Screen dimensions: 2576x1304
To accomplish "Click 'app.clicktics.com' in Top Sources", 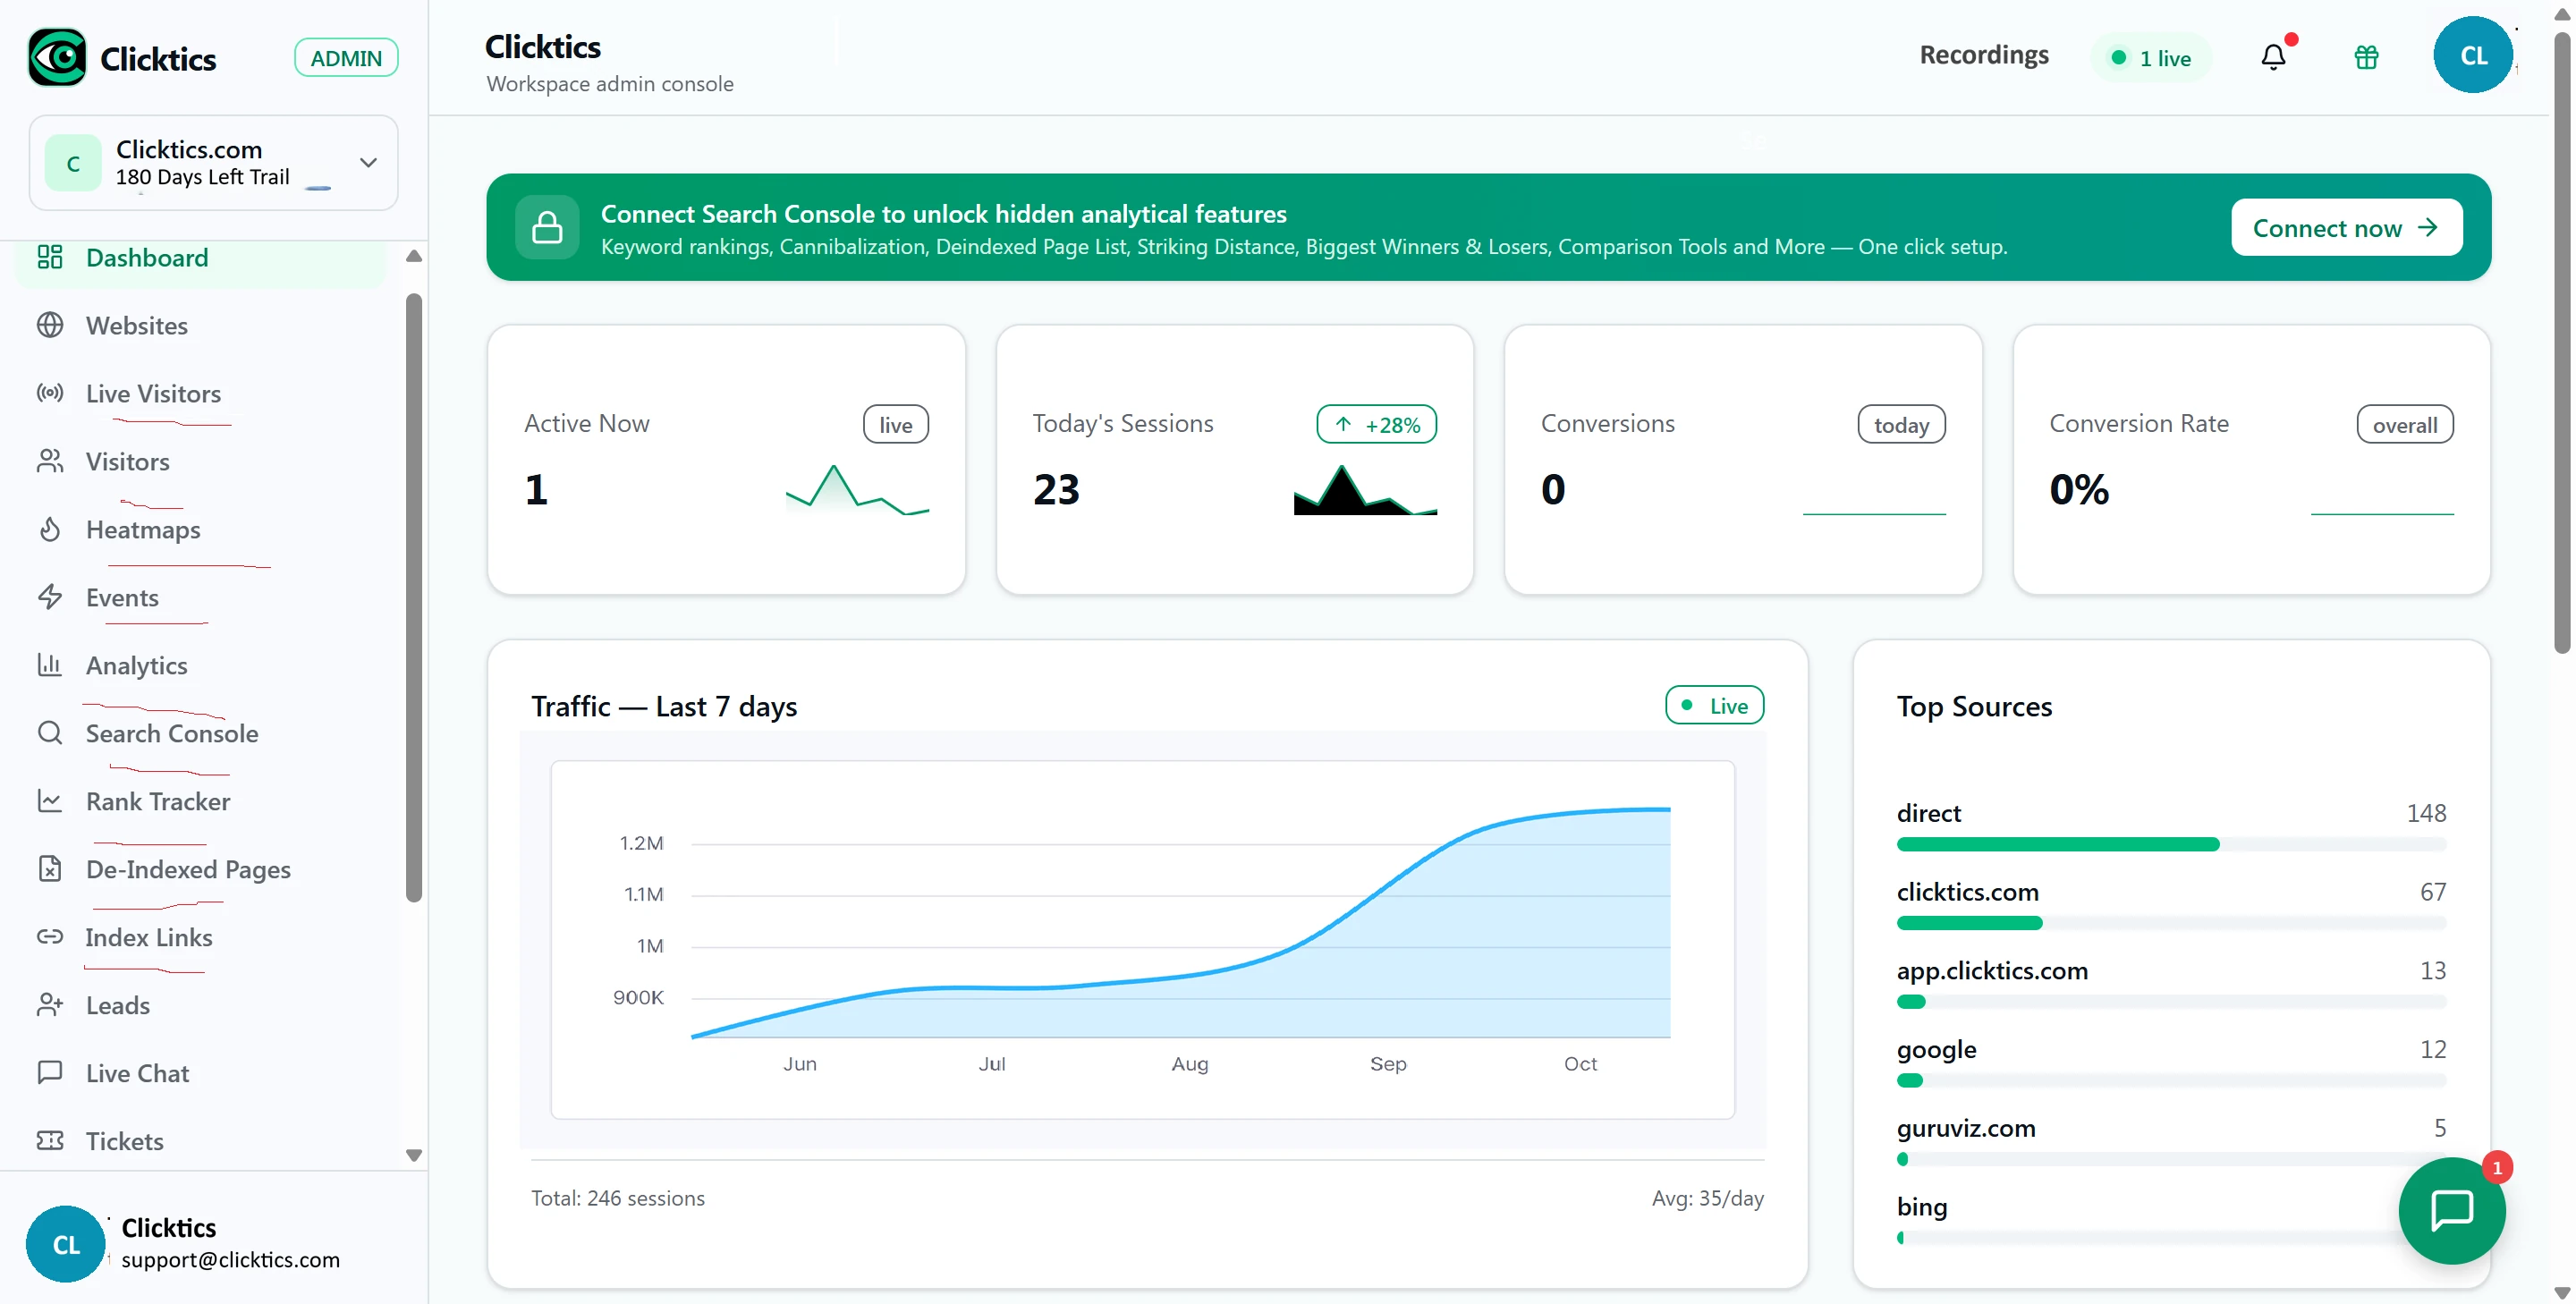I will pyautogui.click(x=1992, y=971).
